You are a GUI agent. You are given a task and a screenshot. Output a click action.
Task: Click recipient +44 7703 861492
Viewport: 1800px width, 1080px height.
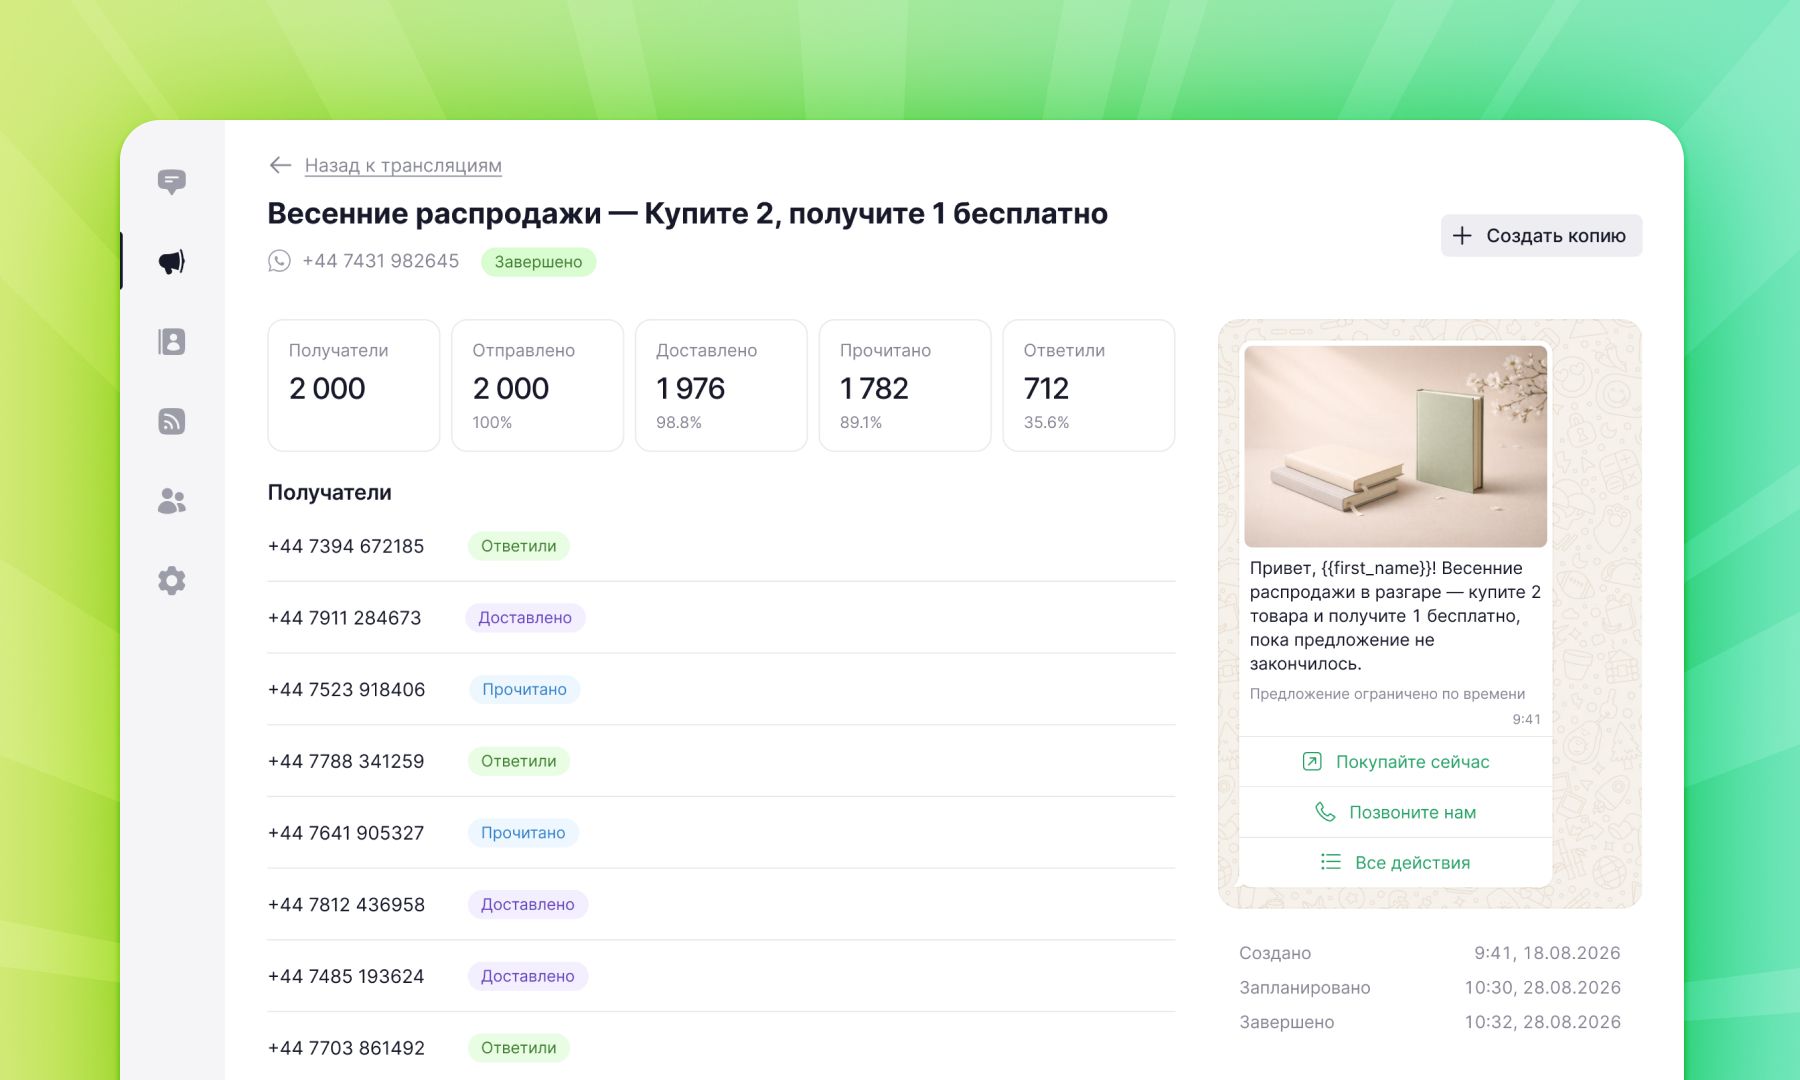(x=347, y=1048)
